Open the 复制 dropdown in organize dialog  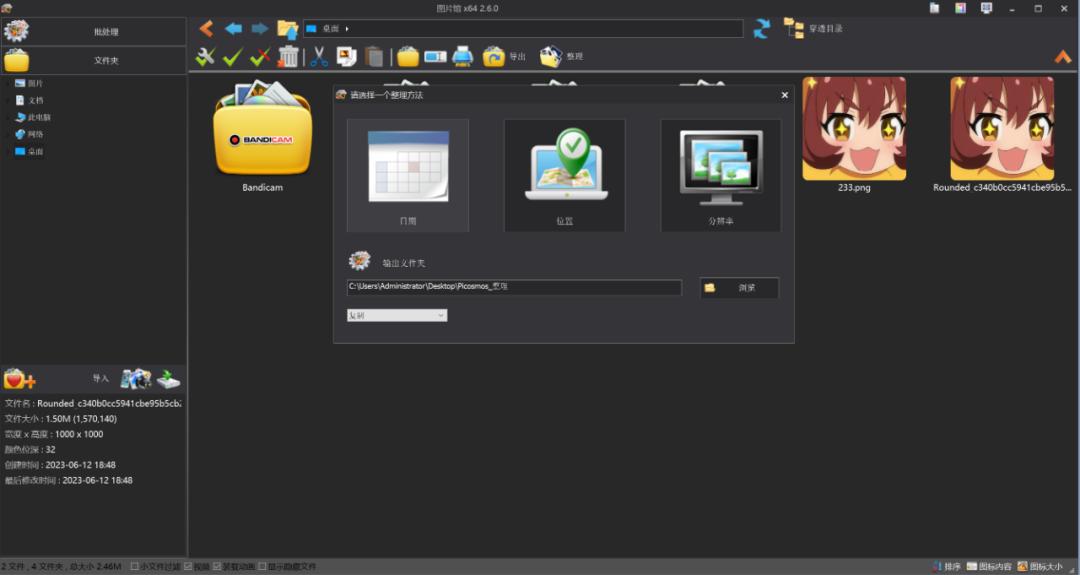(397, 315)
